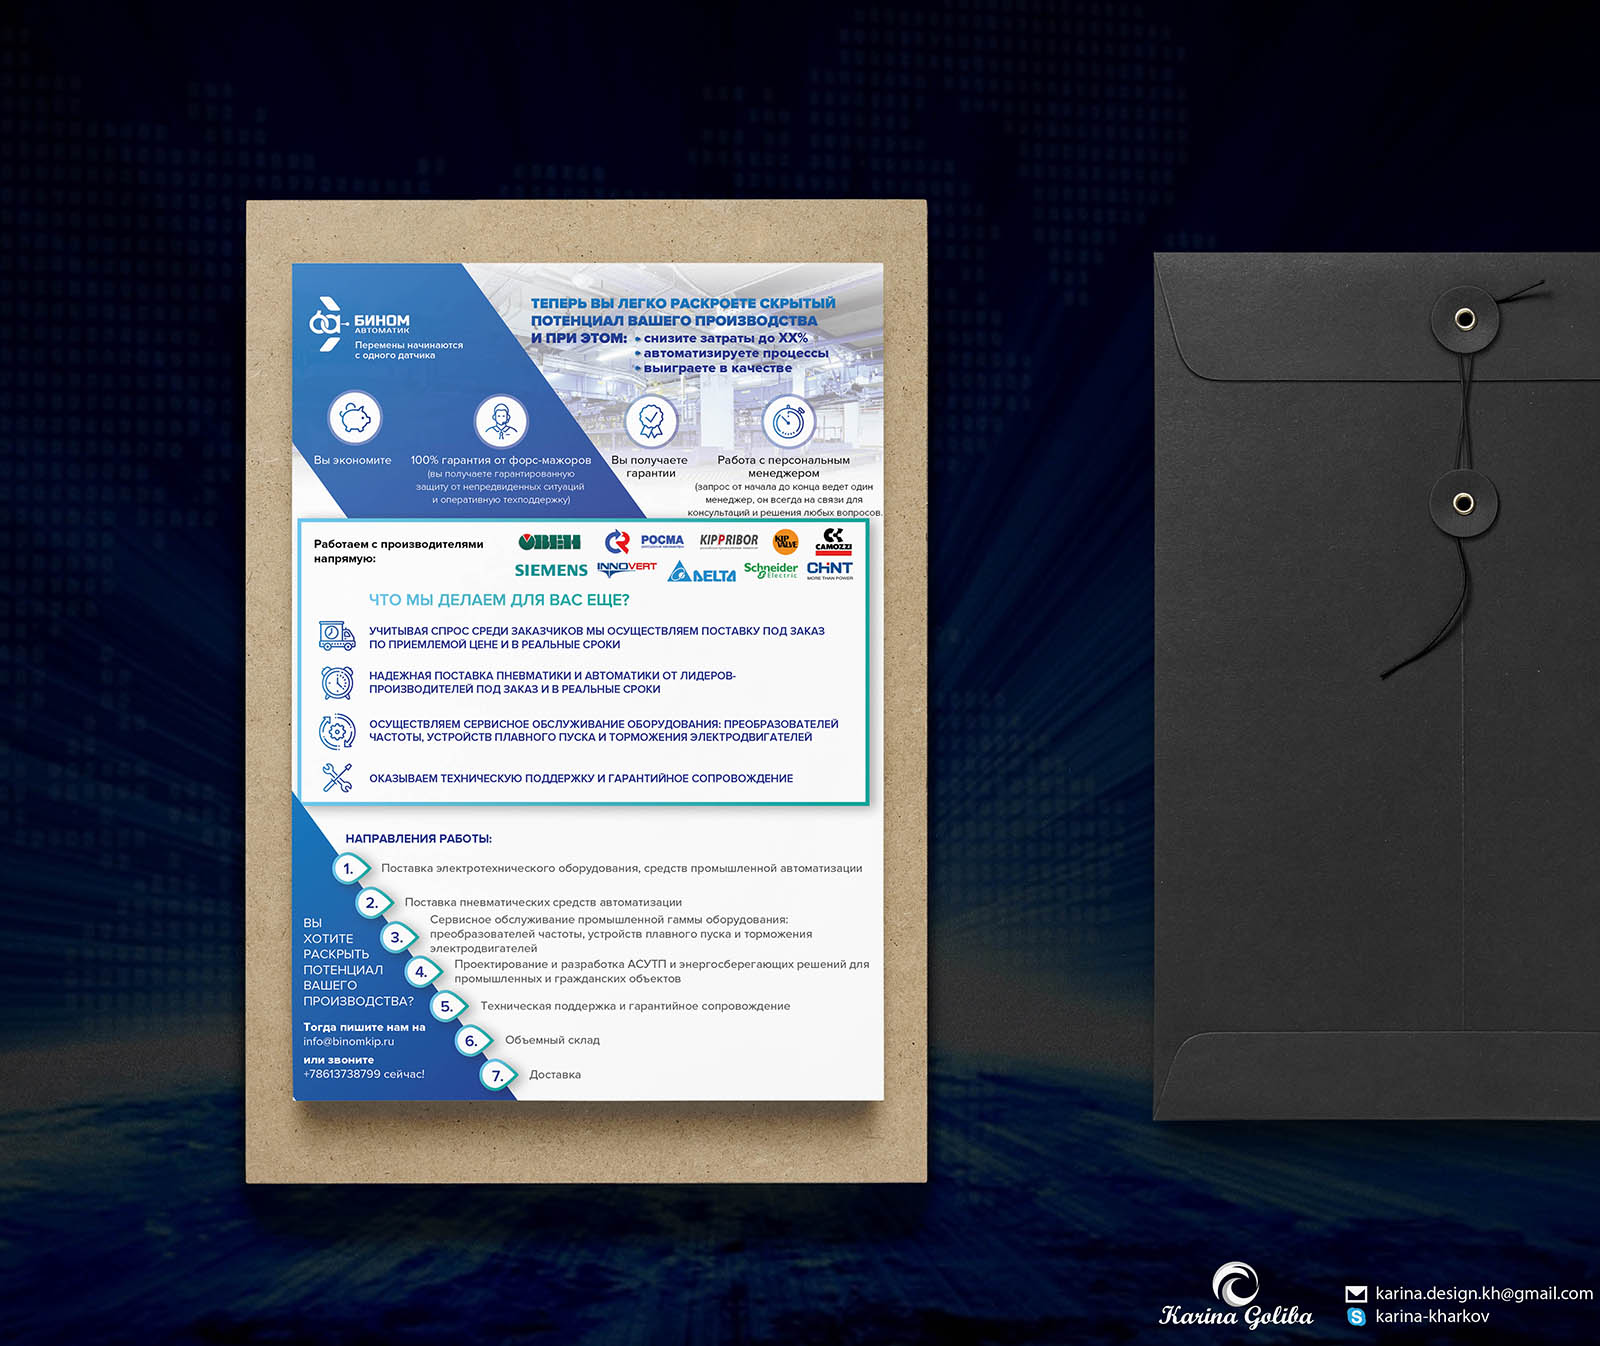Screen dimensions: 1600x1346
Task: Select the stopwatch icon for personal manager
Action: pyautogui.click(x=789, y=421)
